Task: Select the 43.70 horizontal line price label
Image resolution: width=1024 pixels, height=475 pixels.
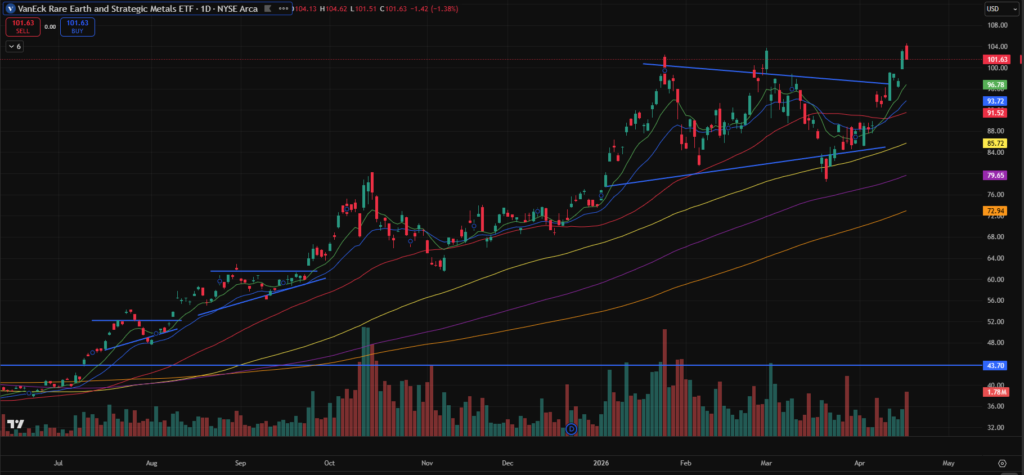Action: click(995, 365)
